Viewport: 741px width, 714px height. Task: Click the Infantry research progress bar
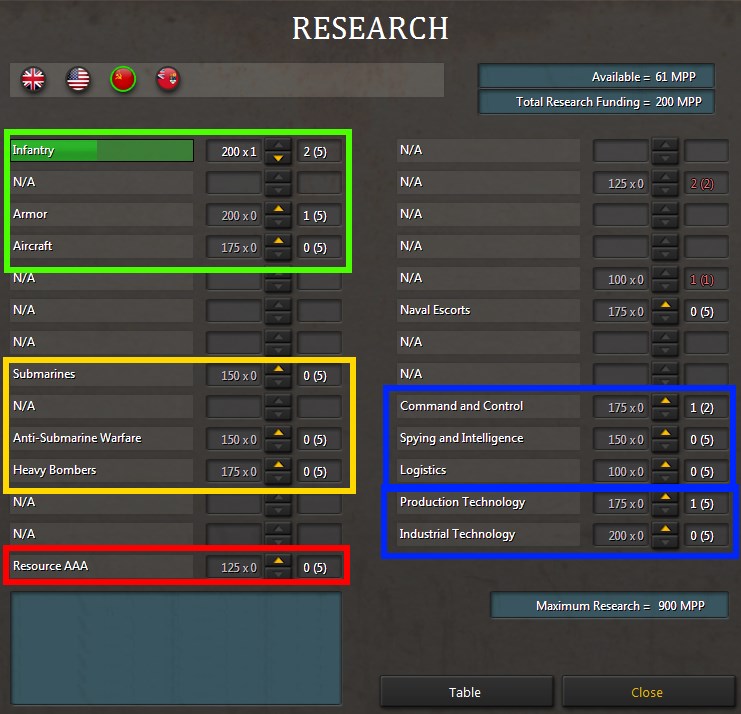(x=102, y=150)
